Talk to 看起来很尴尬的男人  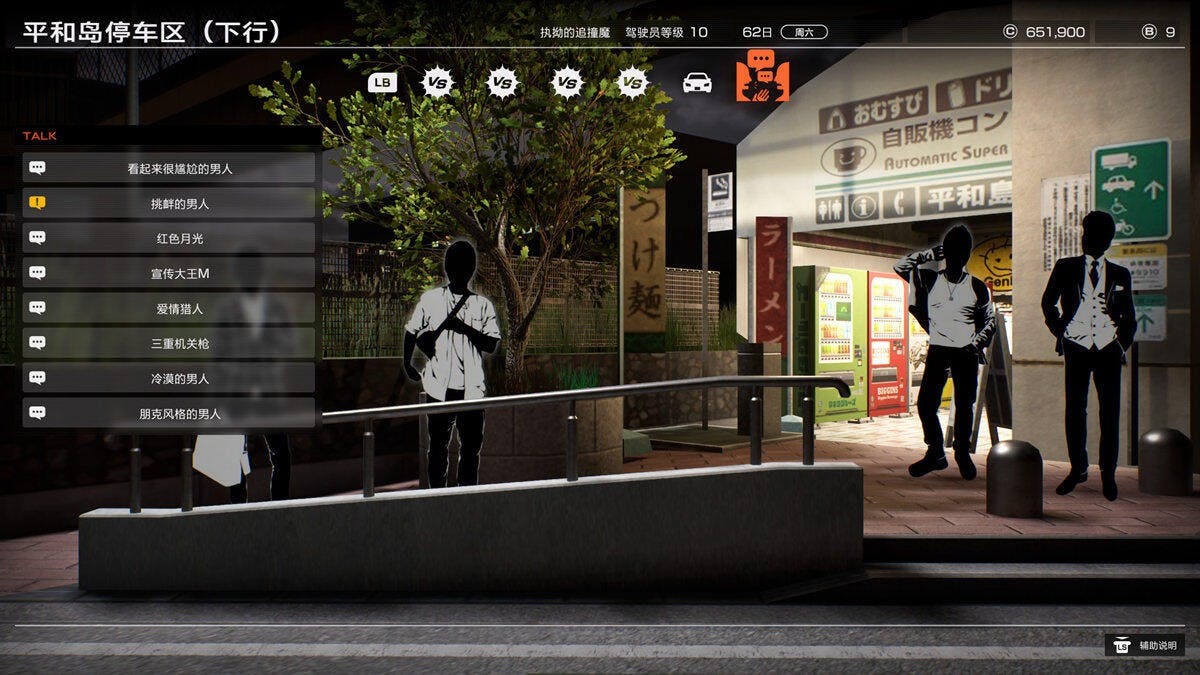pyautogui.click(x=169, y=168)
